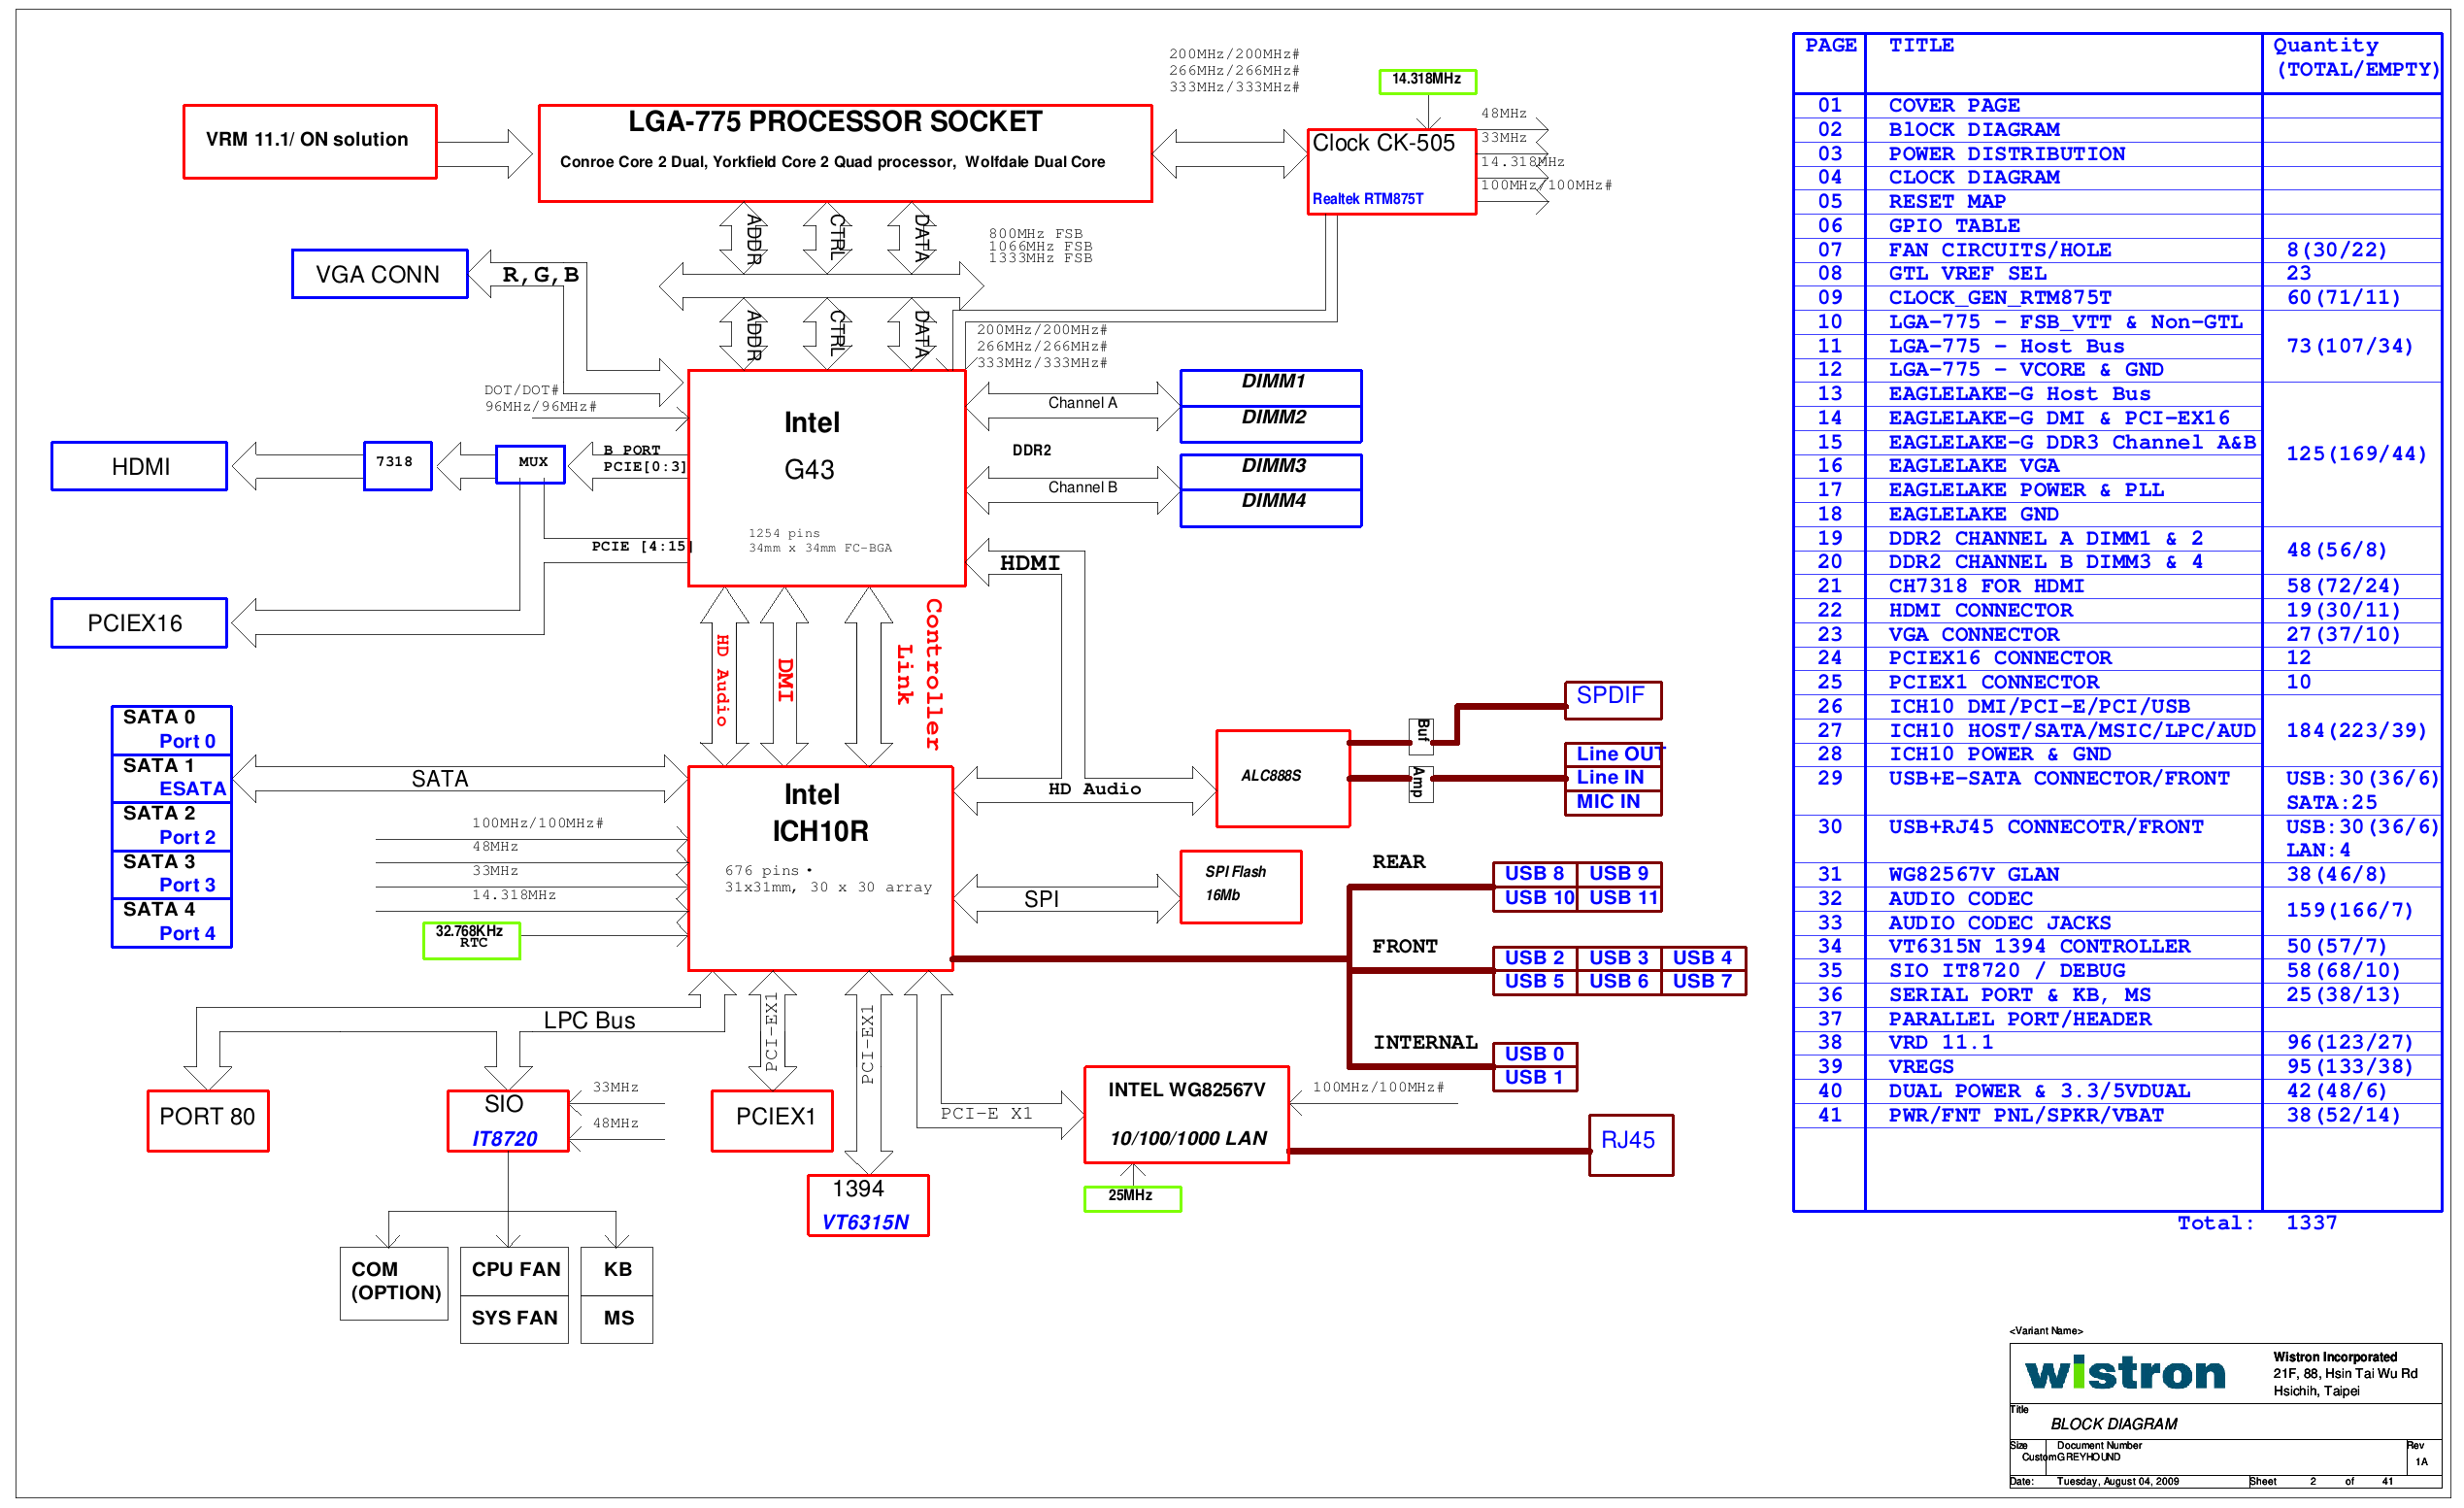Click the RJ45 connector box
This screenshot has width=2464, height=1508.
(1631, 1145)
